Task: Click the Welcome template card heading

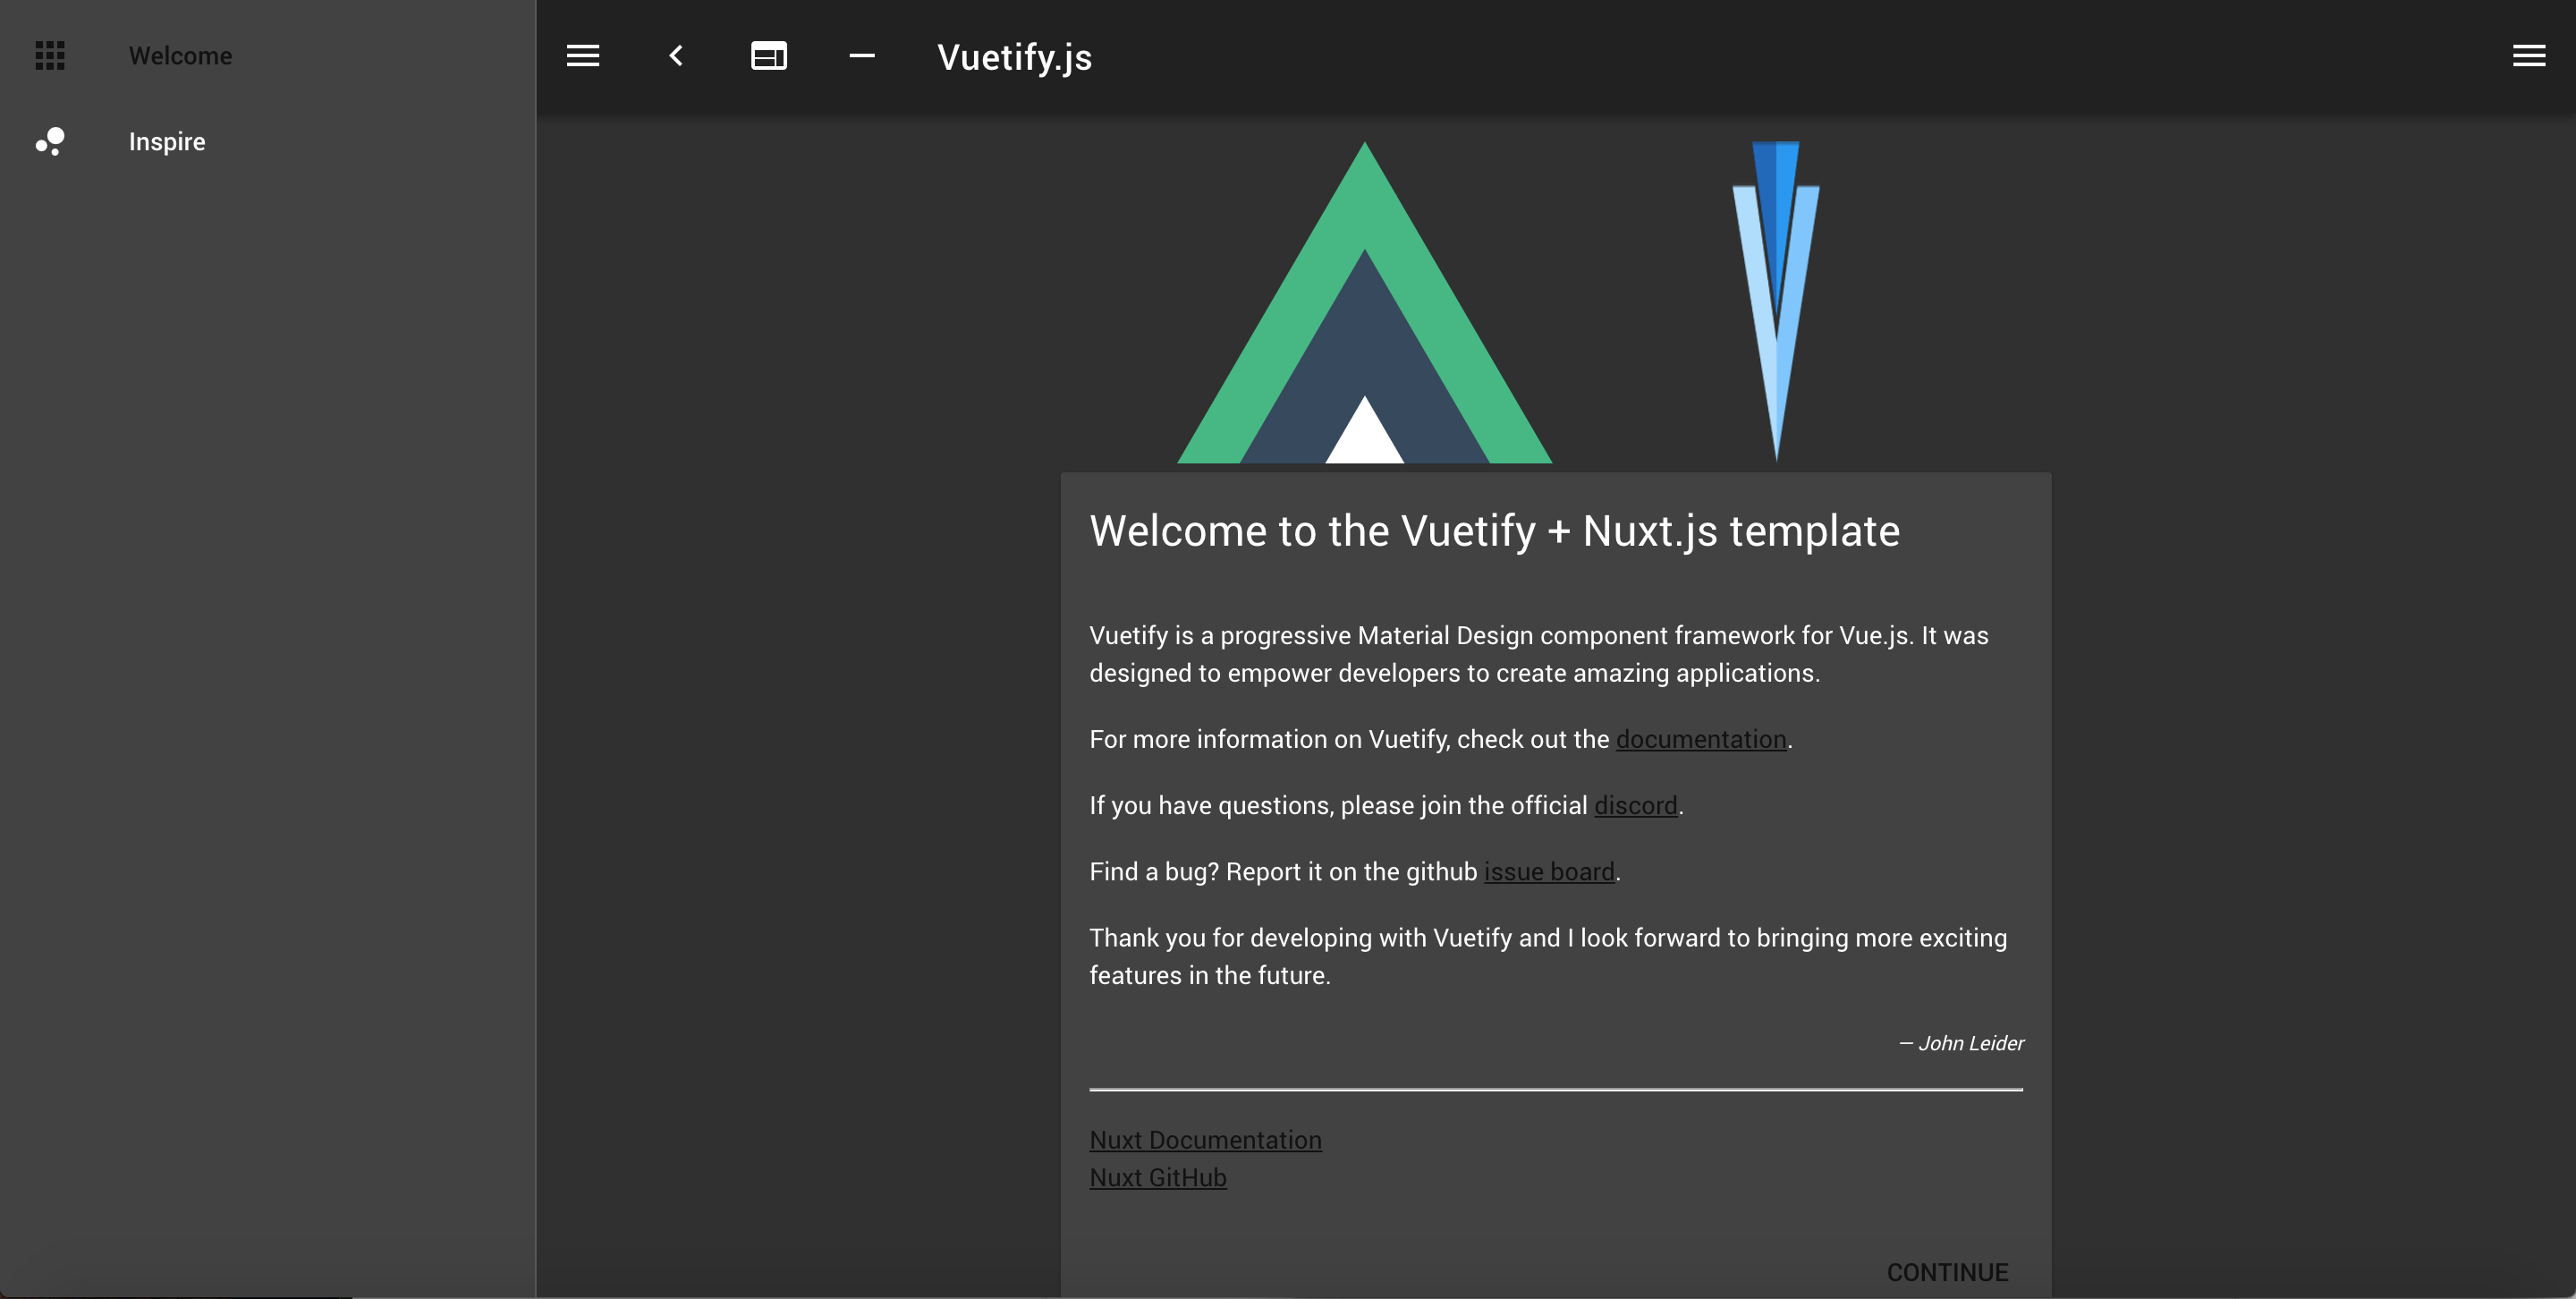Action: (1494, 531)
